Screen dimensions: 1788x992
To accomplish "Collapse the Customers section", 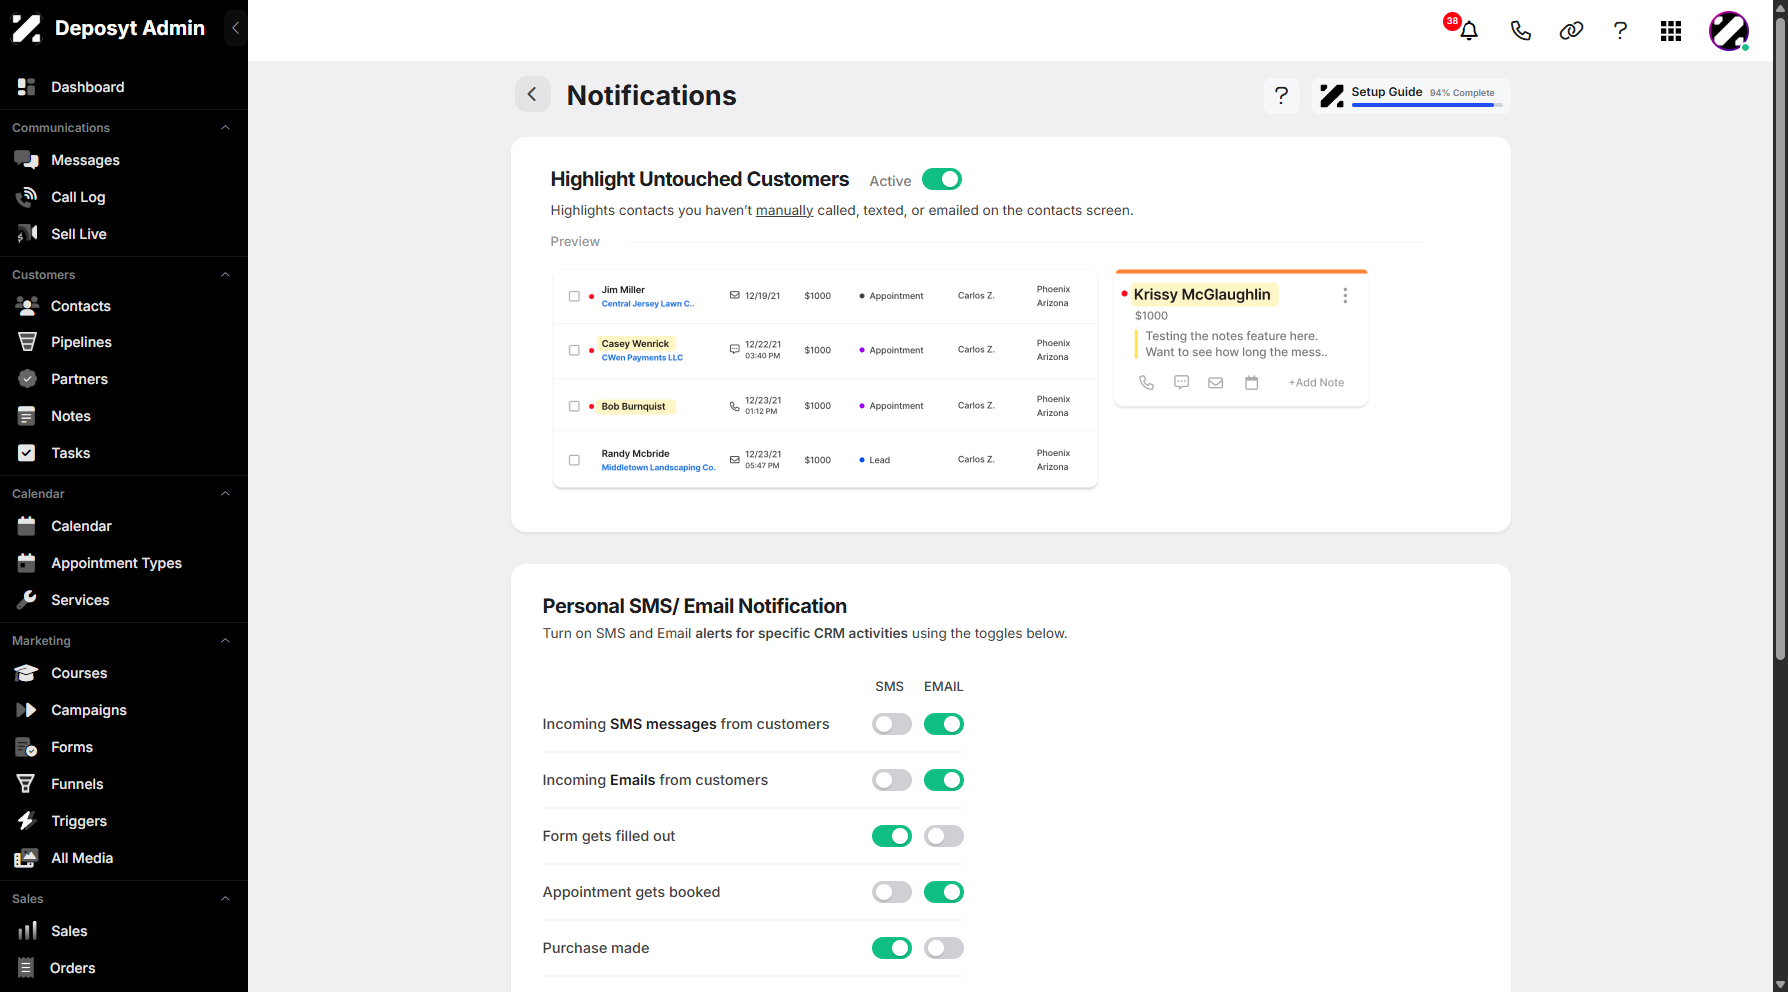I will pyautogui.click(x=225, y=275).
